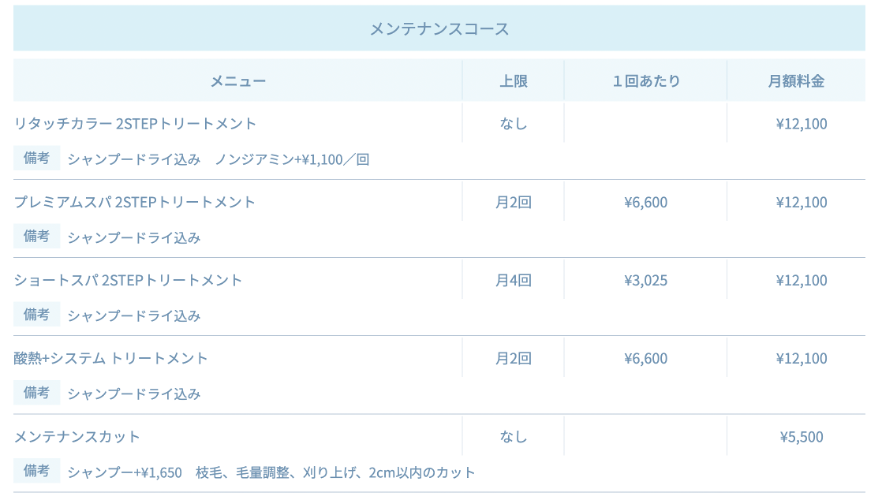Select 酸熱+システム トリートメント menu name

click(x=111, y=358)
